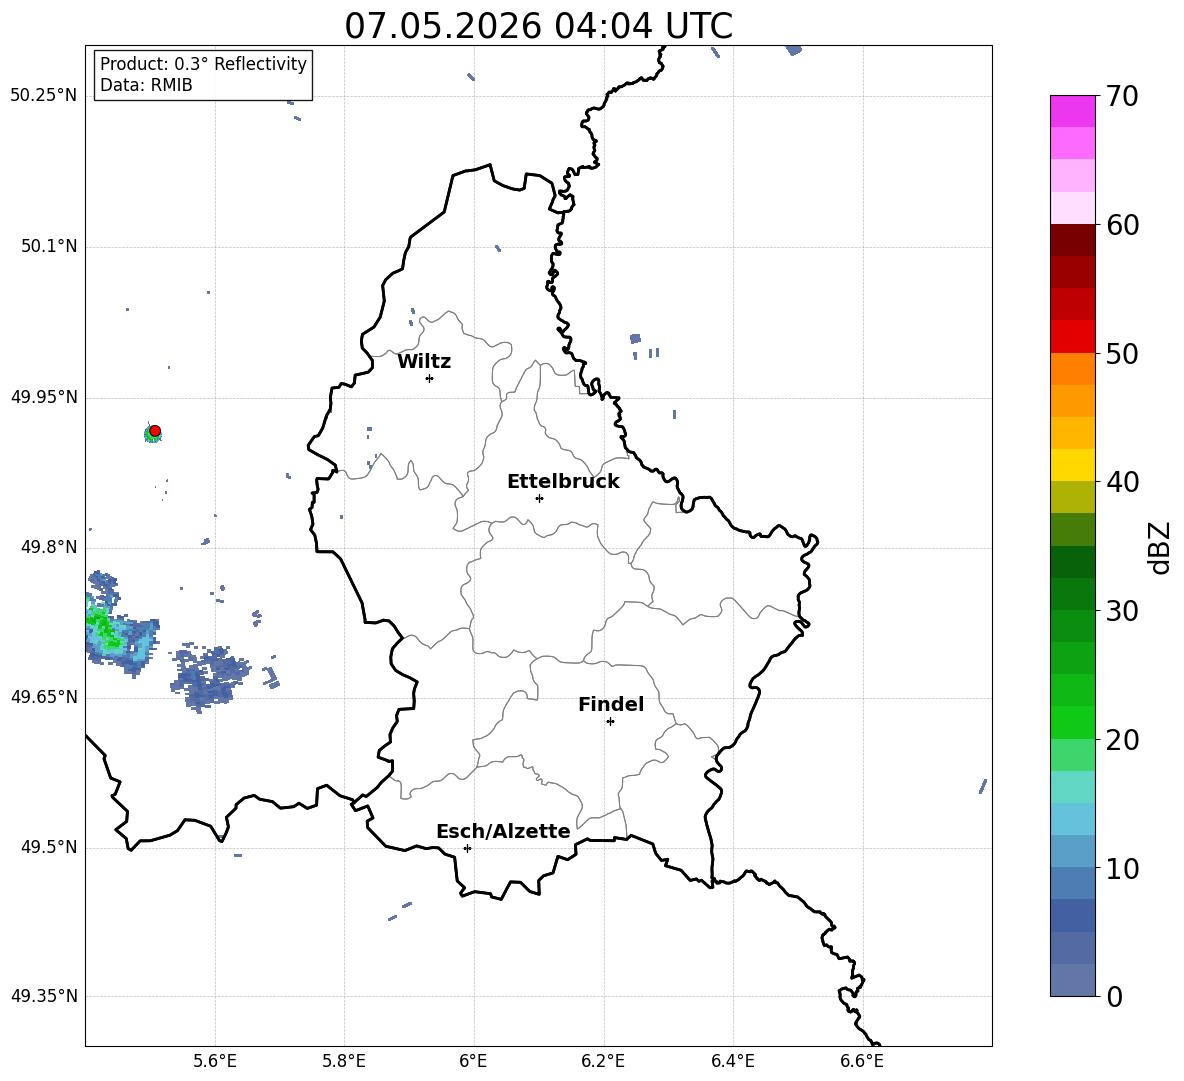
Task: Select the Ettelbruck city label
Action: click(563, 482)
